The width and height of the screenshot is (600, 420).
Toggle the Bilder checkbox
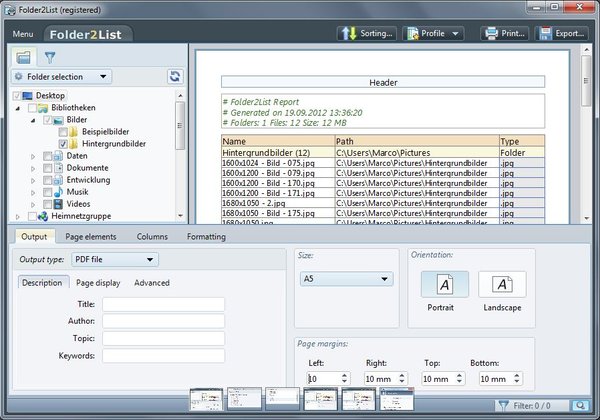pos(47,120)
